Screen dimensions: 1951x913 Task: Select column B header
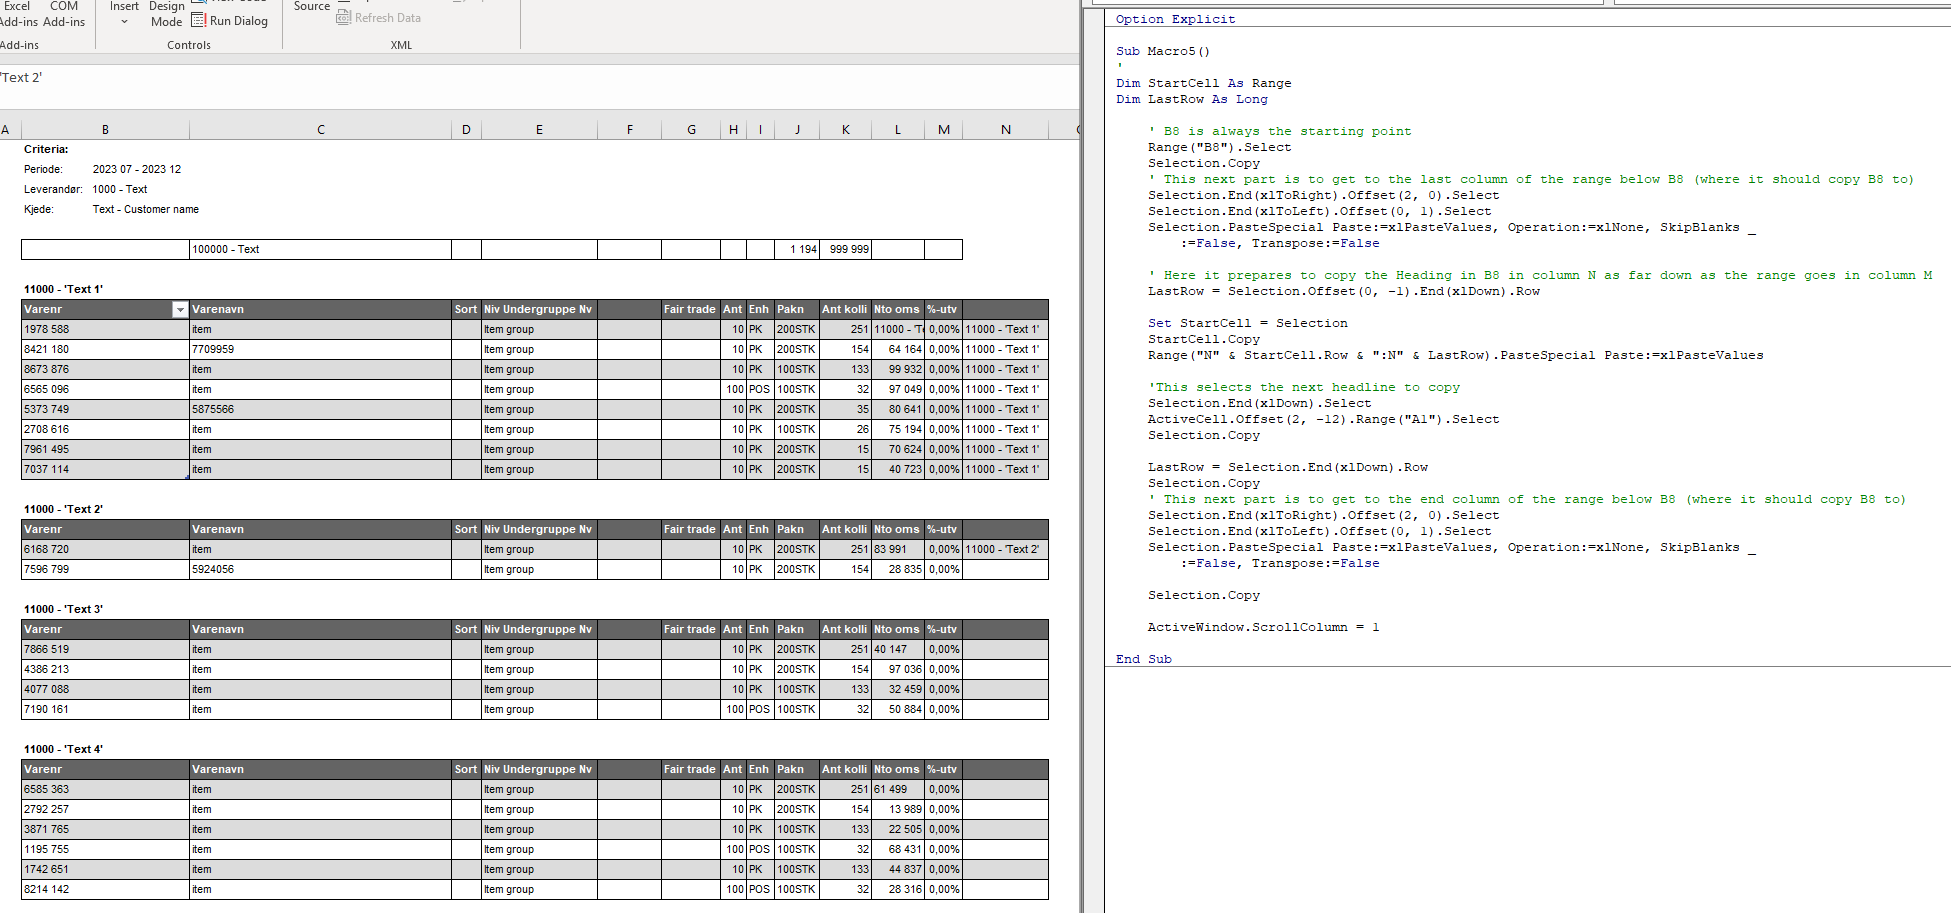coord(105,129)
